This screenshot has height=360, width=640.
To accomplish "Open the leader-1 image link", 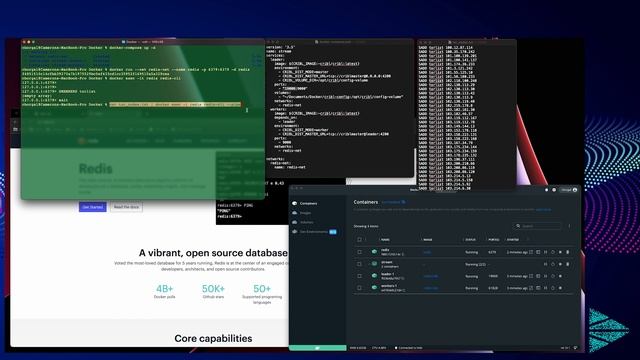I will 431,276.
